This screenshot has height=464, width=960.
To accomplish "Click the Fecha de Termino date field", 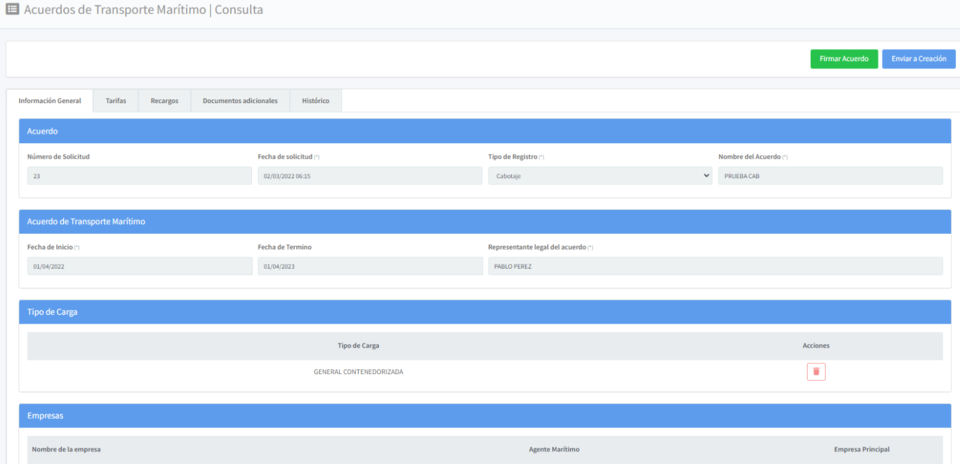I will 370,267.
